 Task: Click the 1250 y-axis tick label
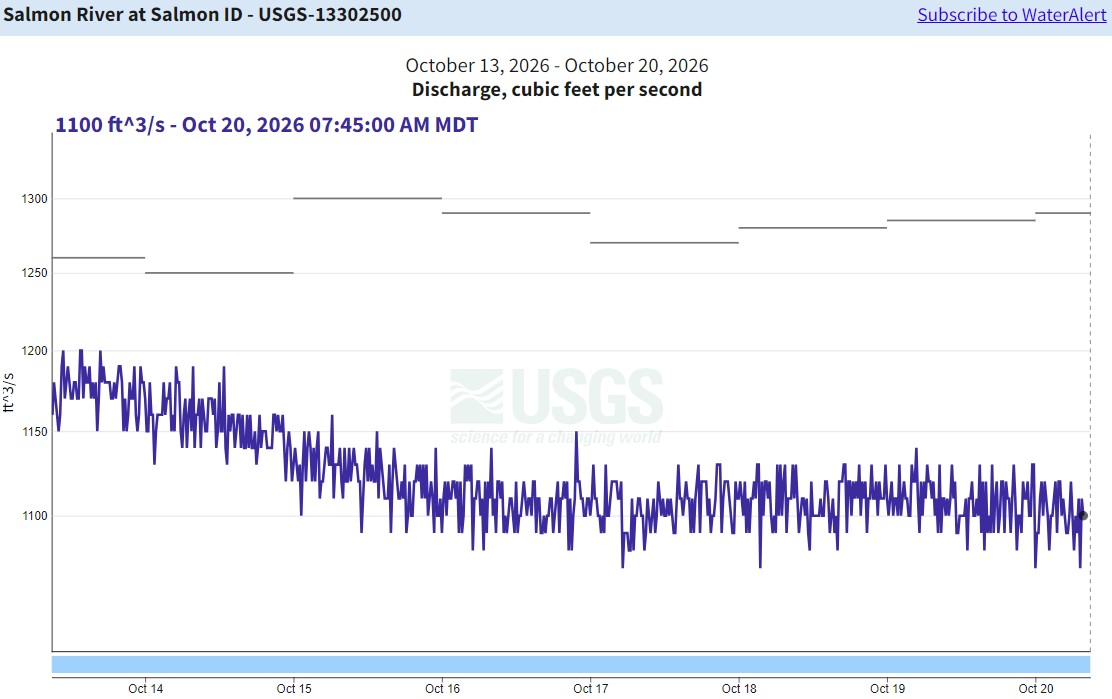34,273
